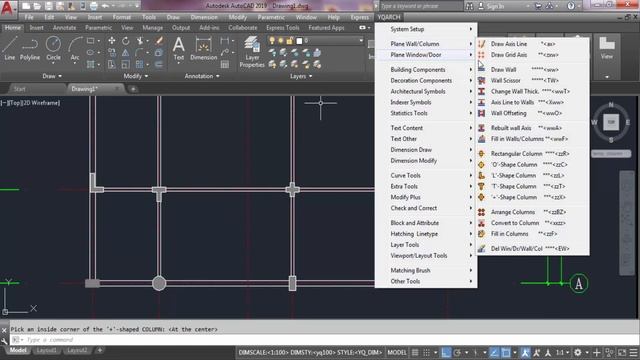The width and height of the screenshot is (640, 360).
Task: Click Fill in Walls/Columns icon
Action: 482,139
